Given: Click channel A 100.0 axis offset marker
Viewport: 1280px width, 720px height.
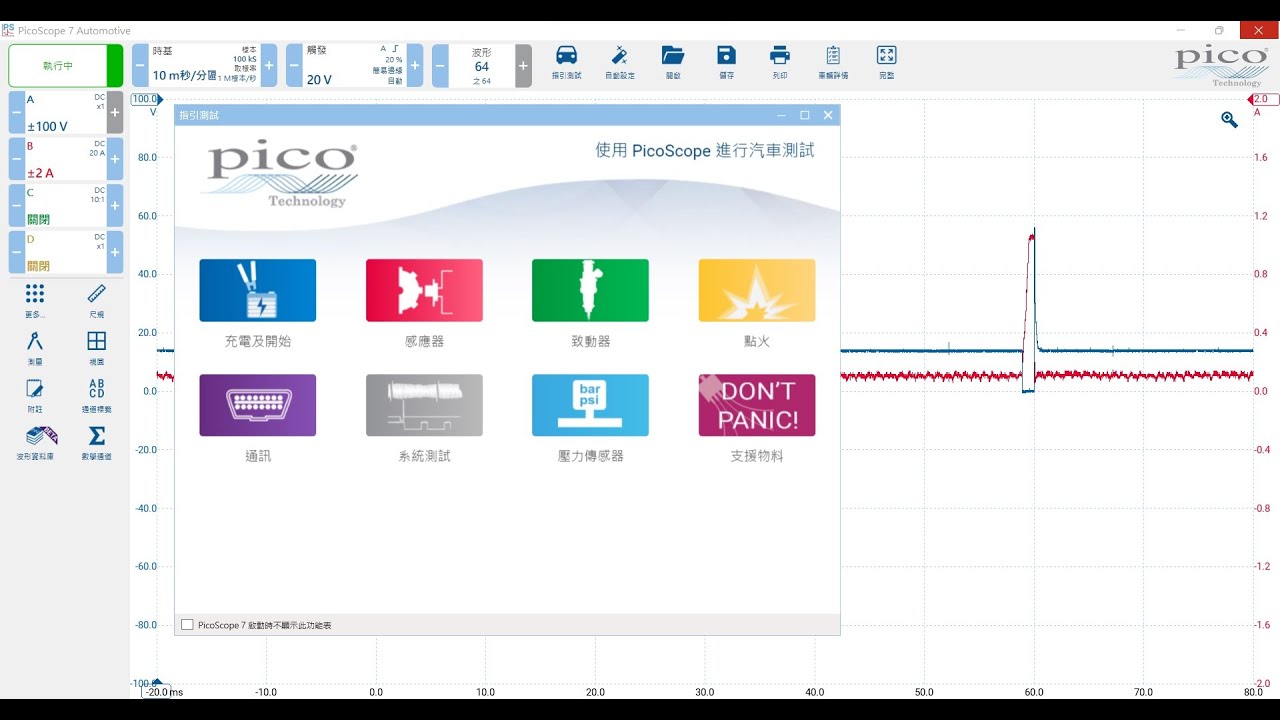Looking at the screenshot, I should (146, 99).
